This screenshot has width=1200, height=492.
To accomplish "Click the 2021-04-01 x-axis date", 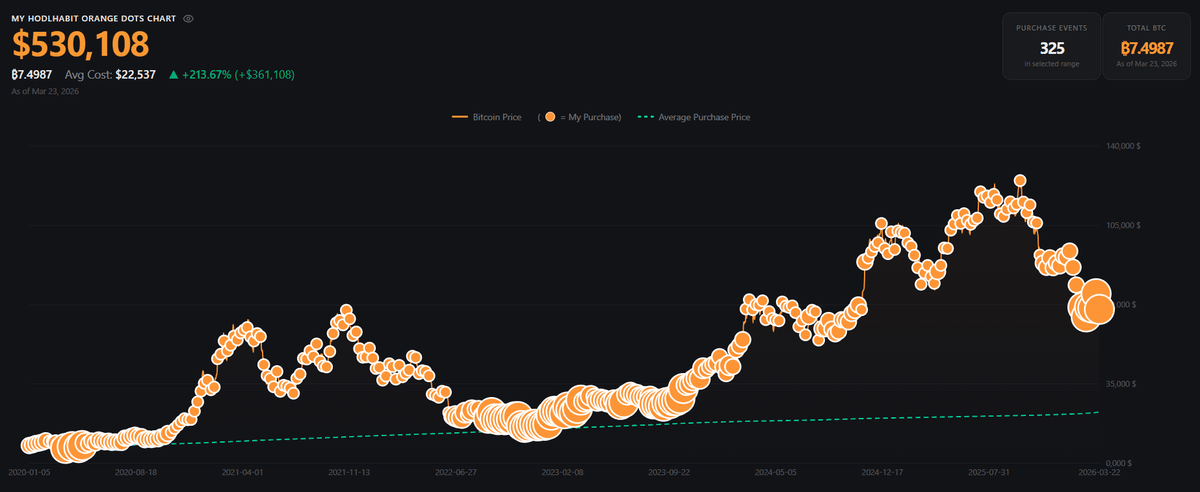I will pos(242,470).
